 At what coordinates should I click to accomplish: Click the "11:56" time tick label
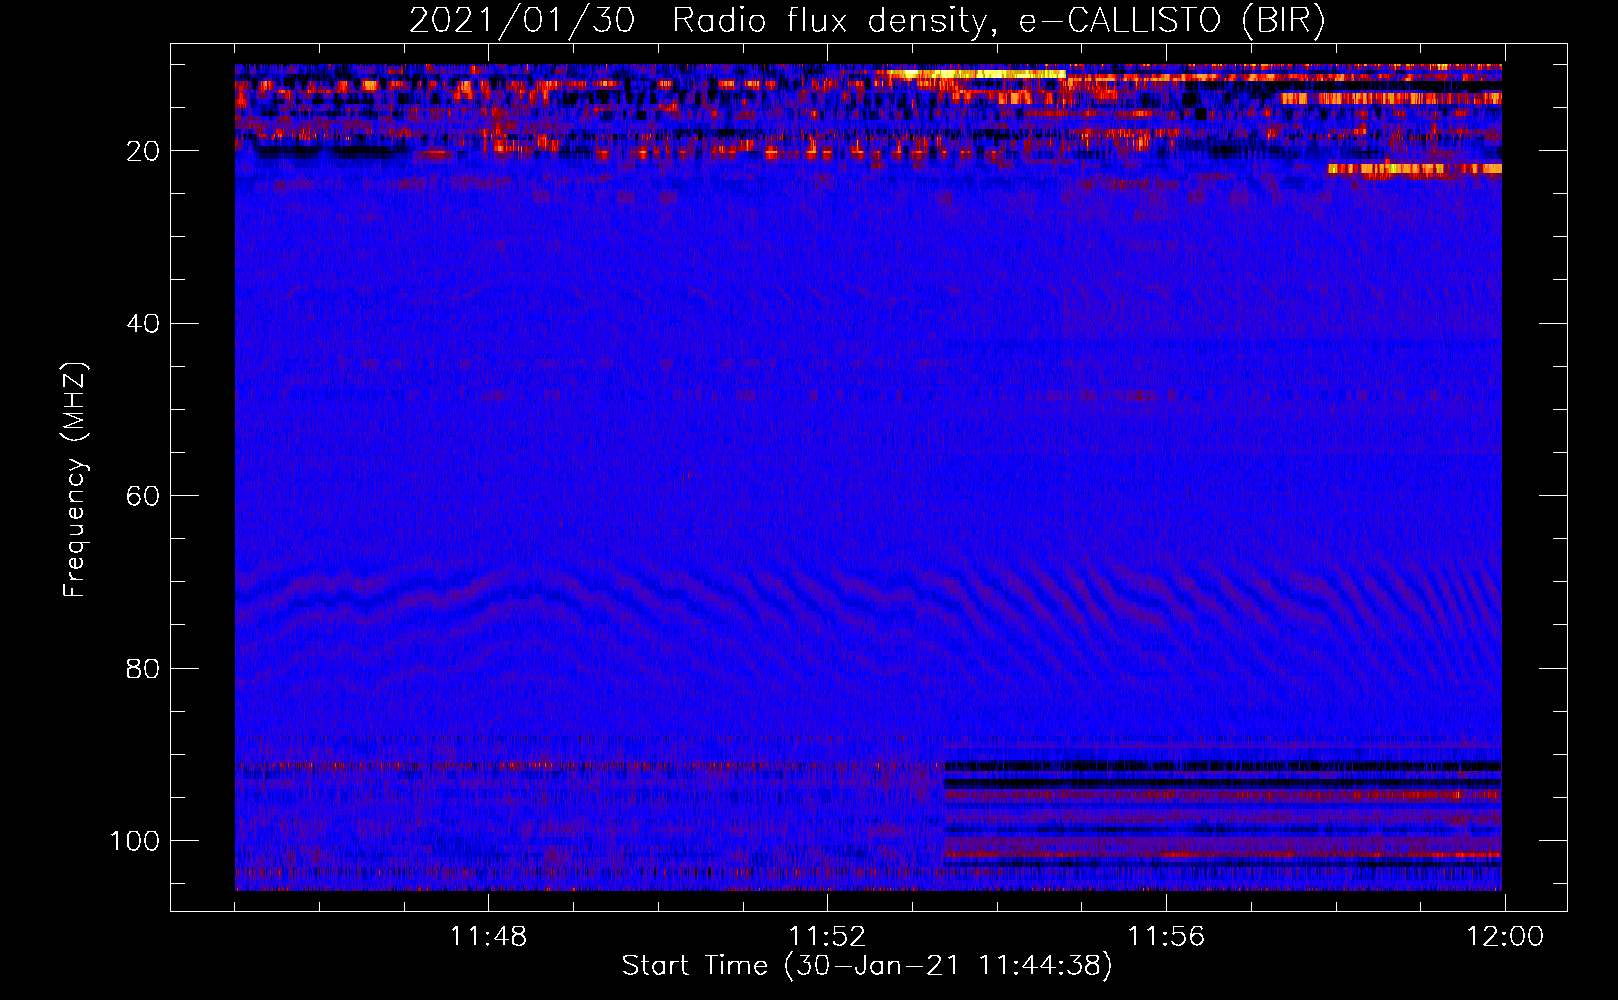(x=1166, y=937)
